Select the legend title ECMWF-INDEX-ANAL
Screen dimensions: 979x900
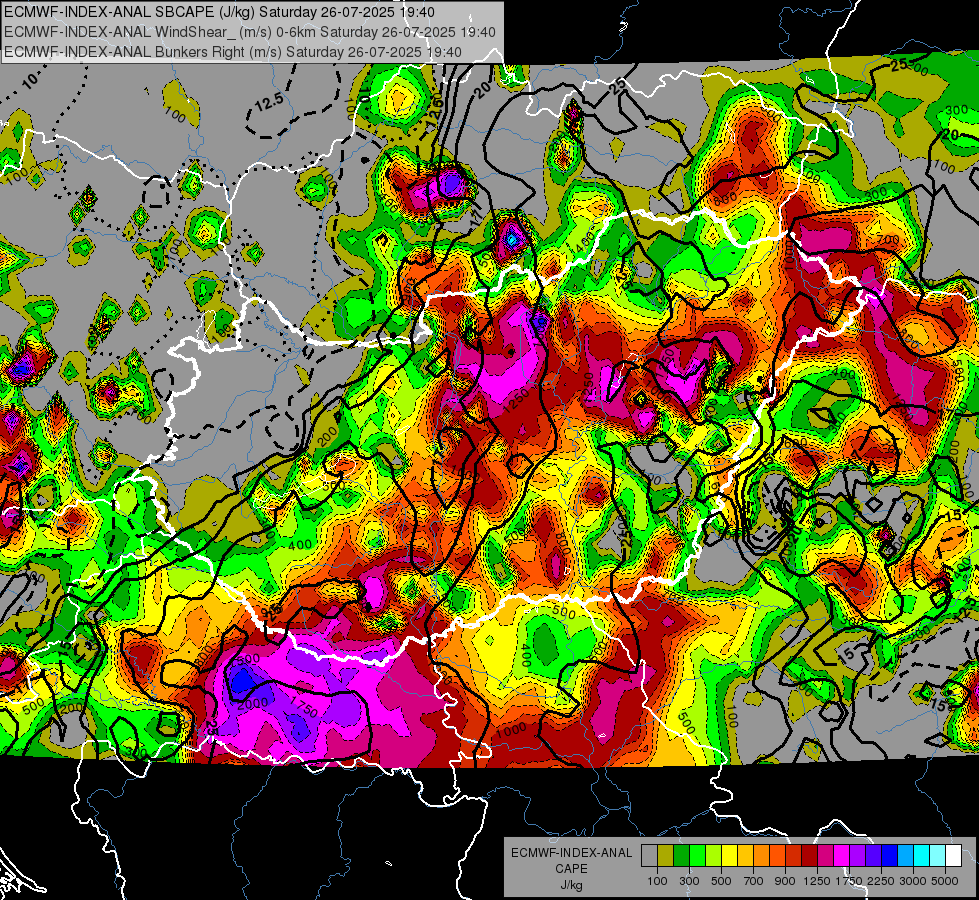tap(572, 853)
